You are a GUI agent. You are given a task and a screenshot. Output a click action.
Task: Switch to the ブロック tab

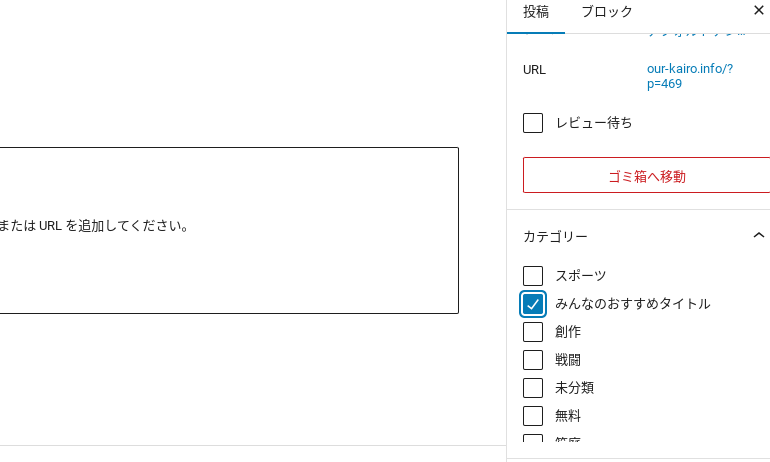pyautogui.click(x=607, y=12)
